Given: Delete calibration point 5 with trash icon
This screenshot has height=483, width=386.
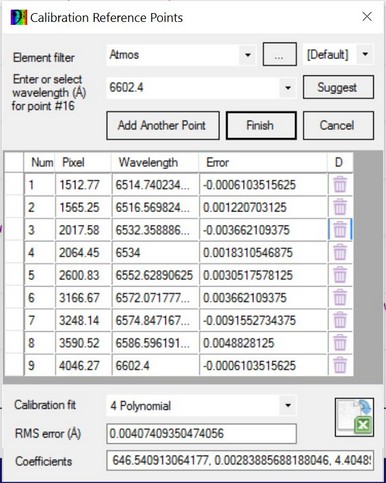Looking at the screenshot, I should pos(340,275).
